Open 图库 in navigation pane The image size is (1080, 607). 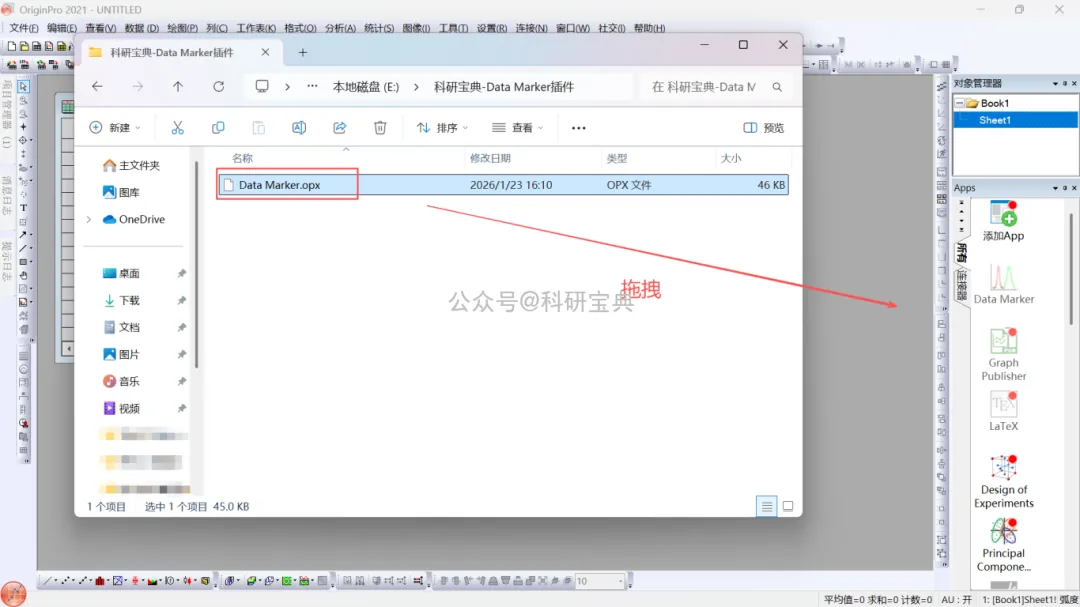121,192
